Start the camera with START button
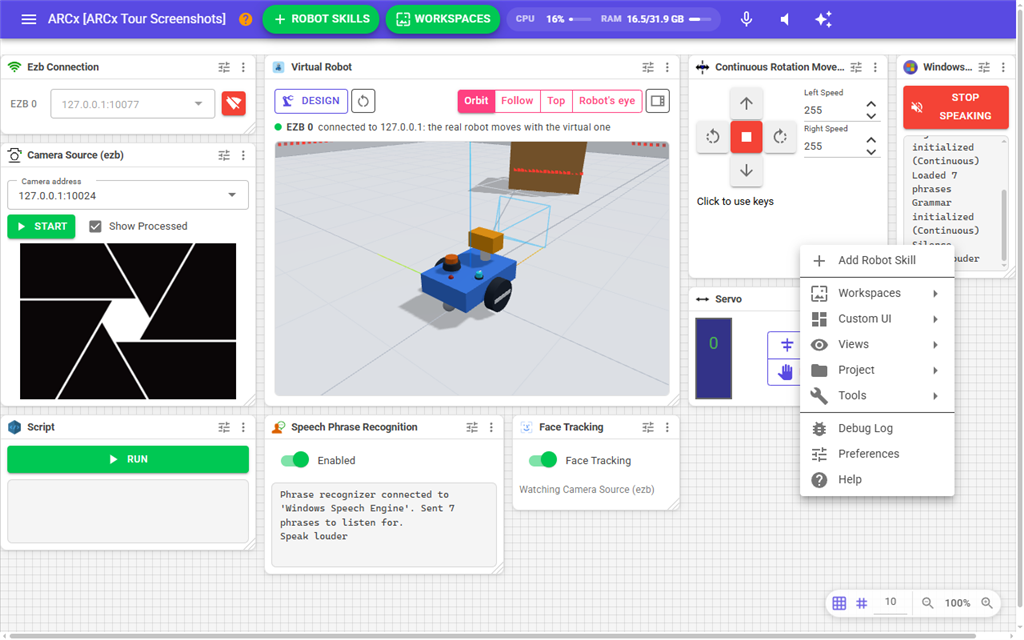The image size is (1024, 640). (x=41, y=227)
